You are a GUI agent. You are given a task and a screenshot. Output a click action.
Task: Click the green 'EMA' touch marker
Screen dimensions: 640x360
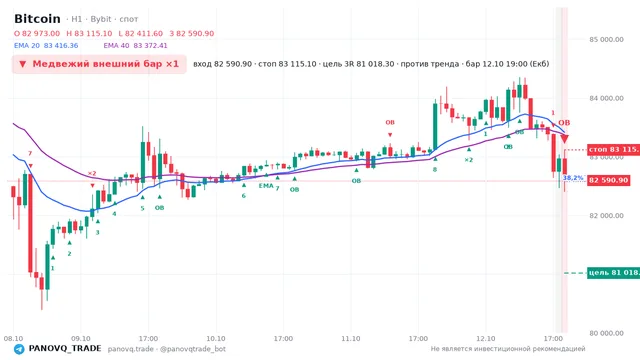point(266,186)
